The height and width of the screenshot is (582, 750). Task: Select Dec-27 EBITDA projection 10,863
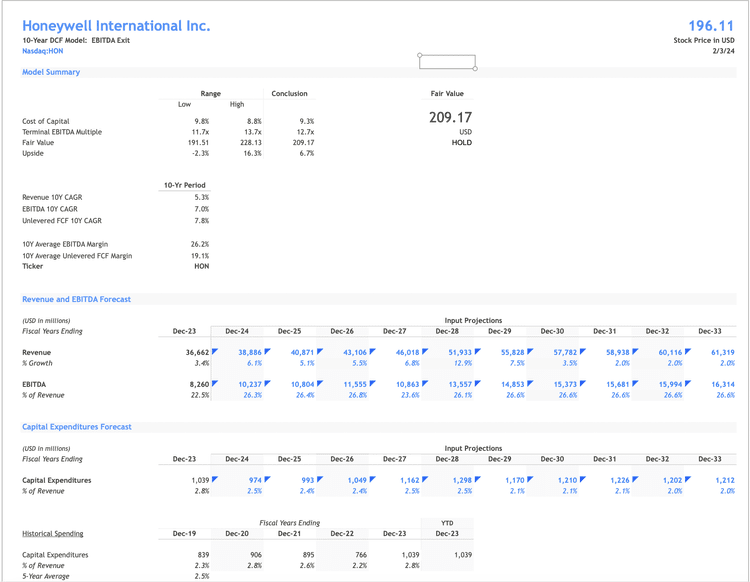click(x=408, y=384)
